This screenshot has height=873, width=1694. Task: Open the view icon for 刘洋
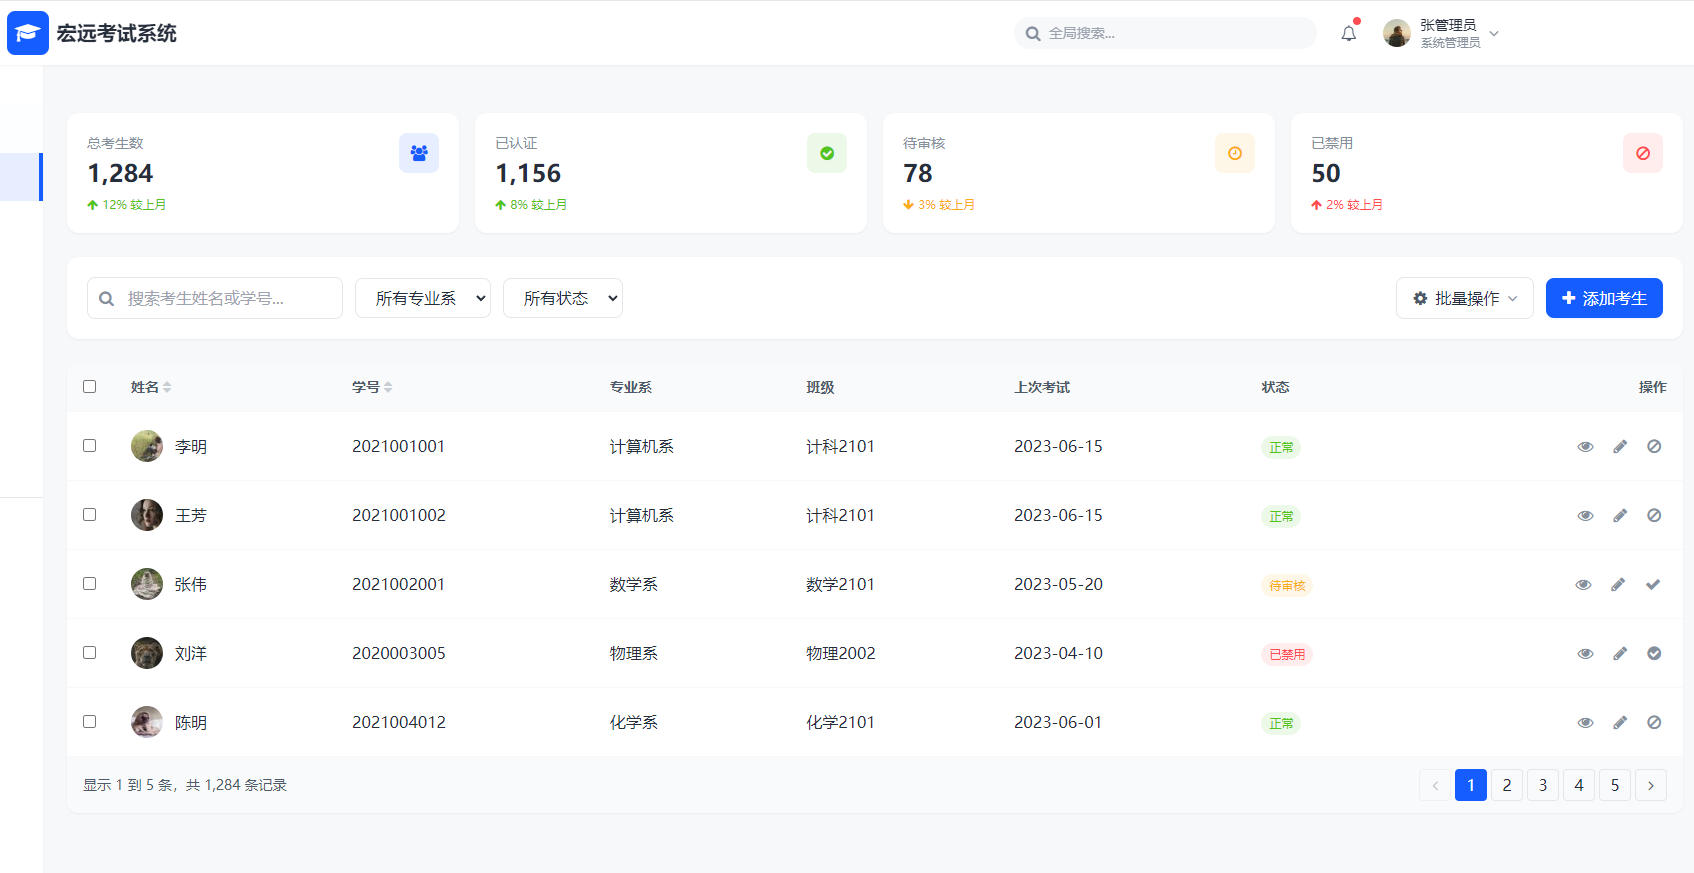[1585, 654]
